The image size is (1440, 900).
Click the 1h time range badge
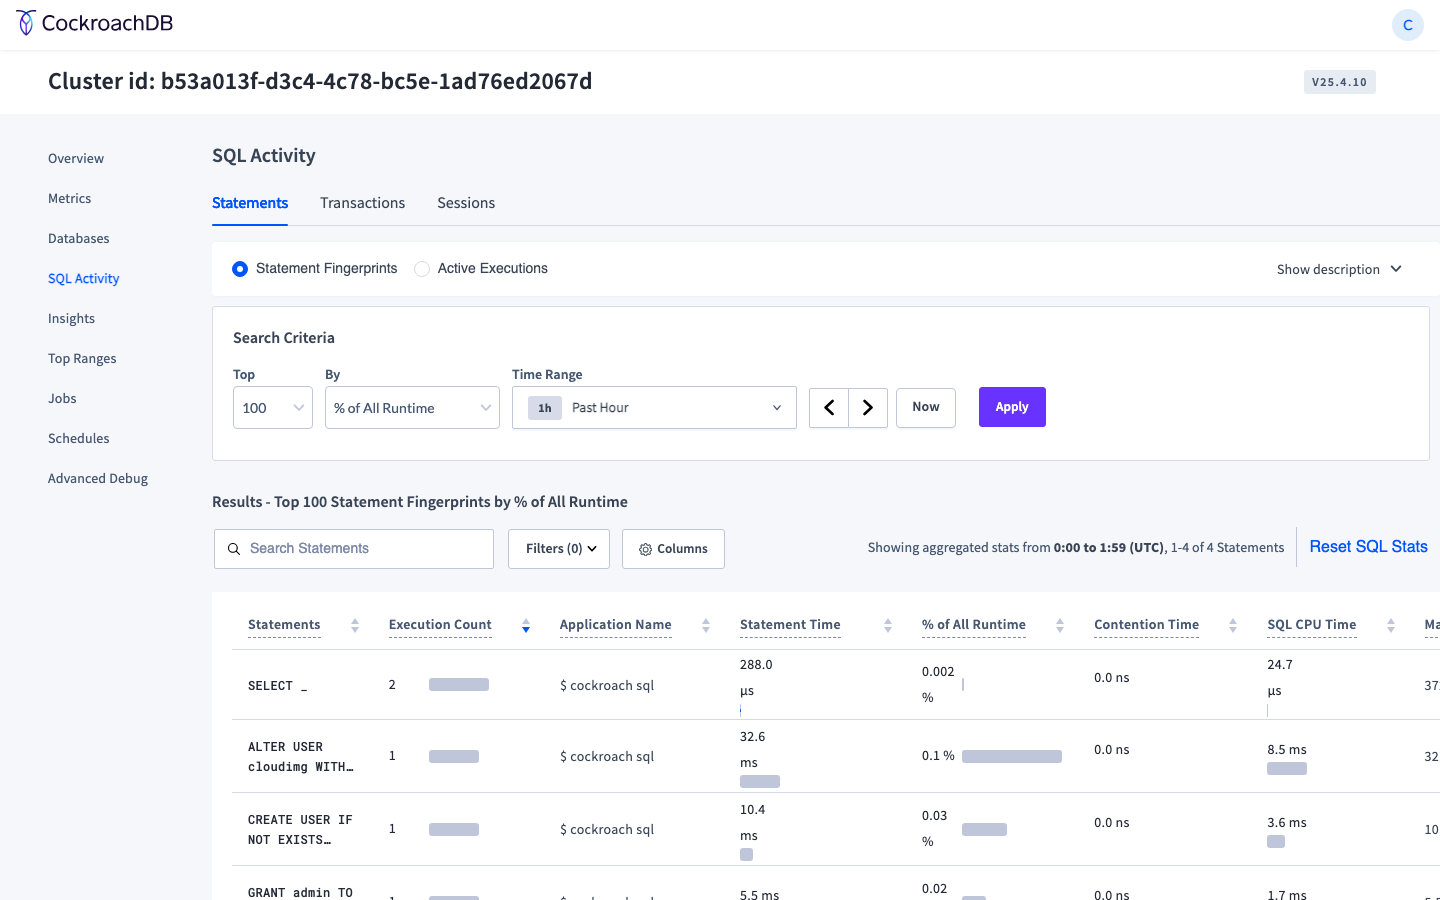(545, 408)
